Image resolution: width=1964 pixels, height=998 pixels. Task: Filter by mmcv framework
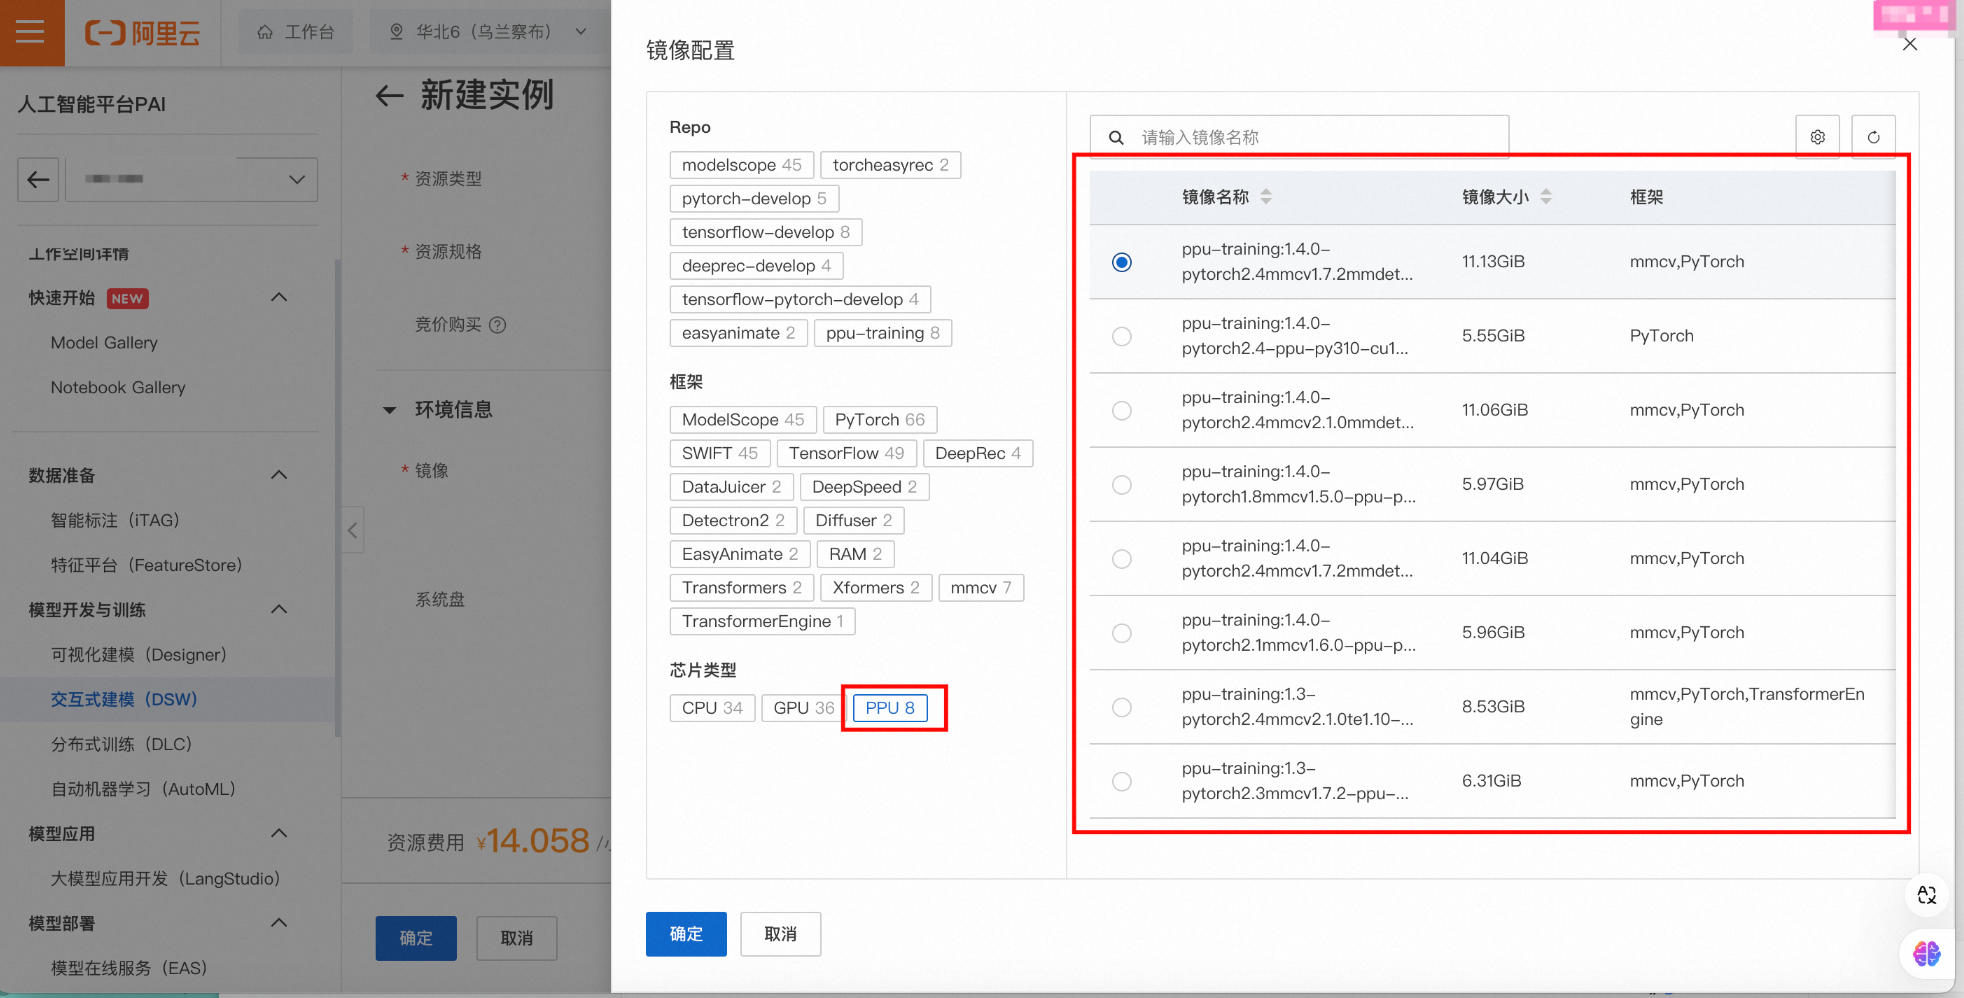tap(981, 588)
